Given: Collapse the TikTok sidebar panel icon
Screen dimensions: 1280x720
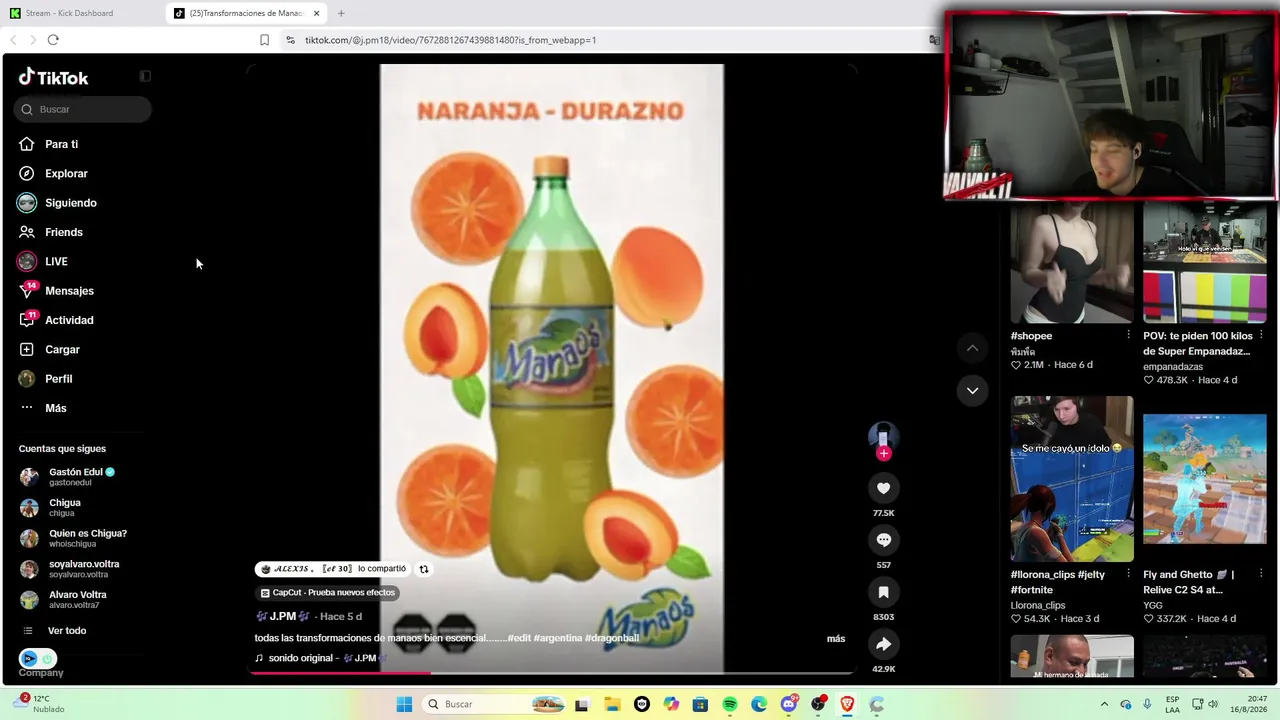Looking at the screenshot, I should point(145,76).
